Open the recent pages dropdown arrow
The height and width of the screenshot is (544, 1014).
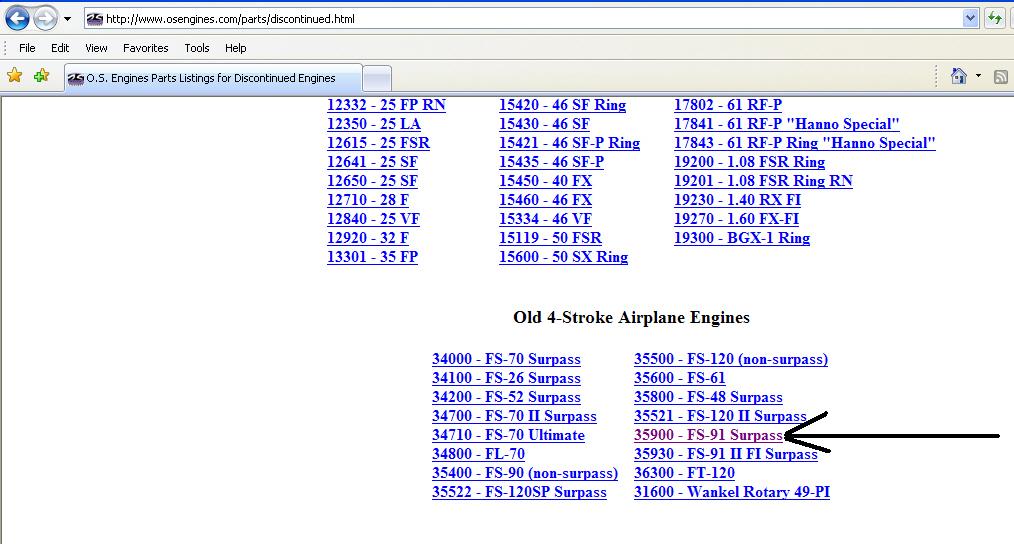(x=67, y=19)
